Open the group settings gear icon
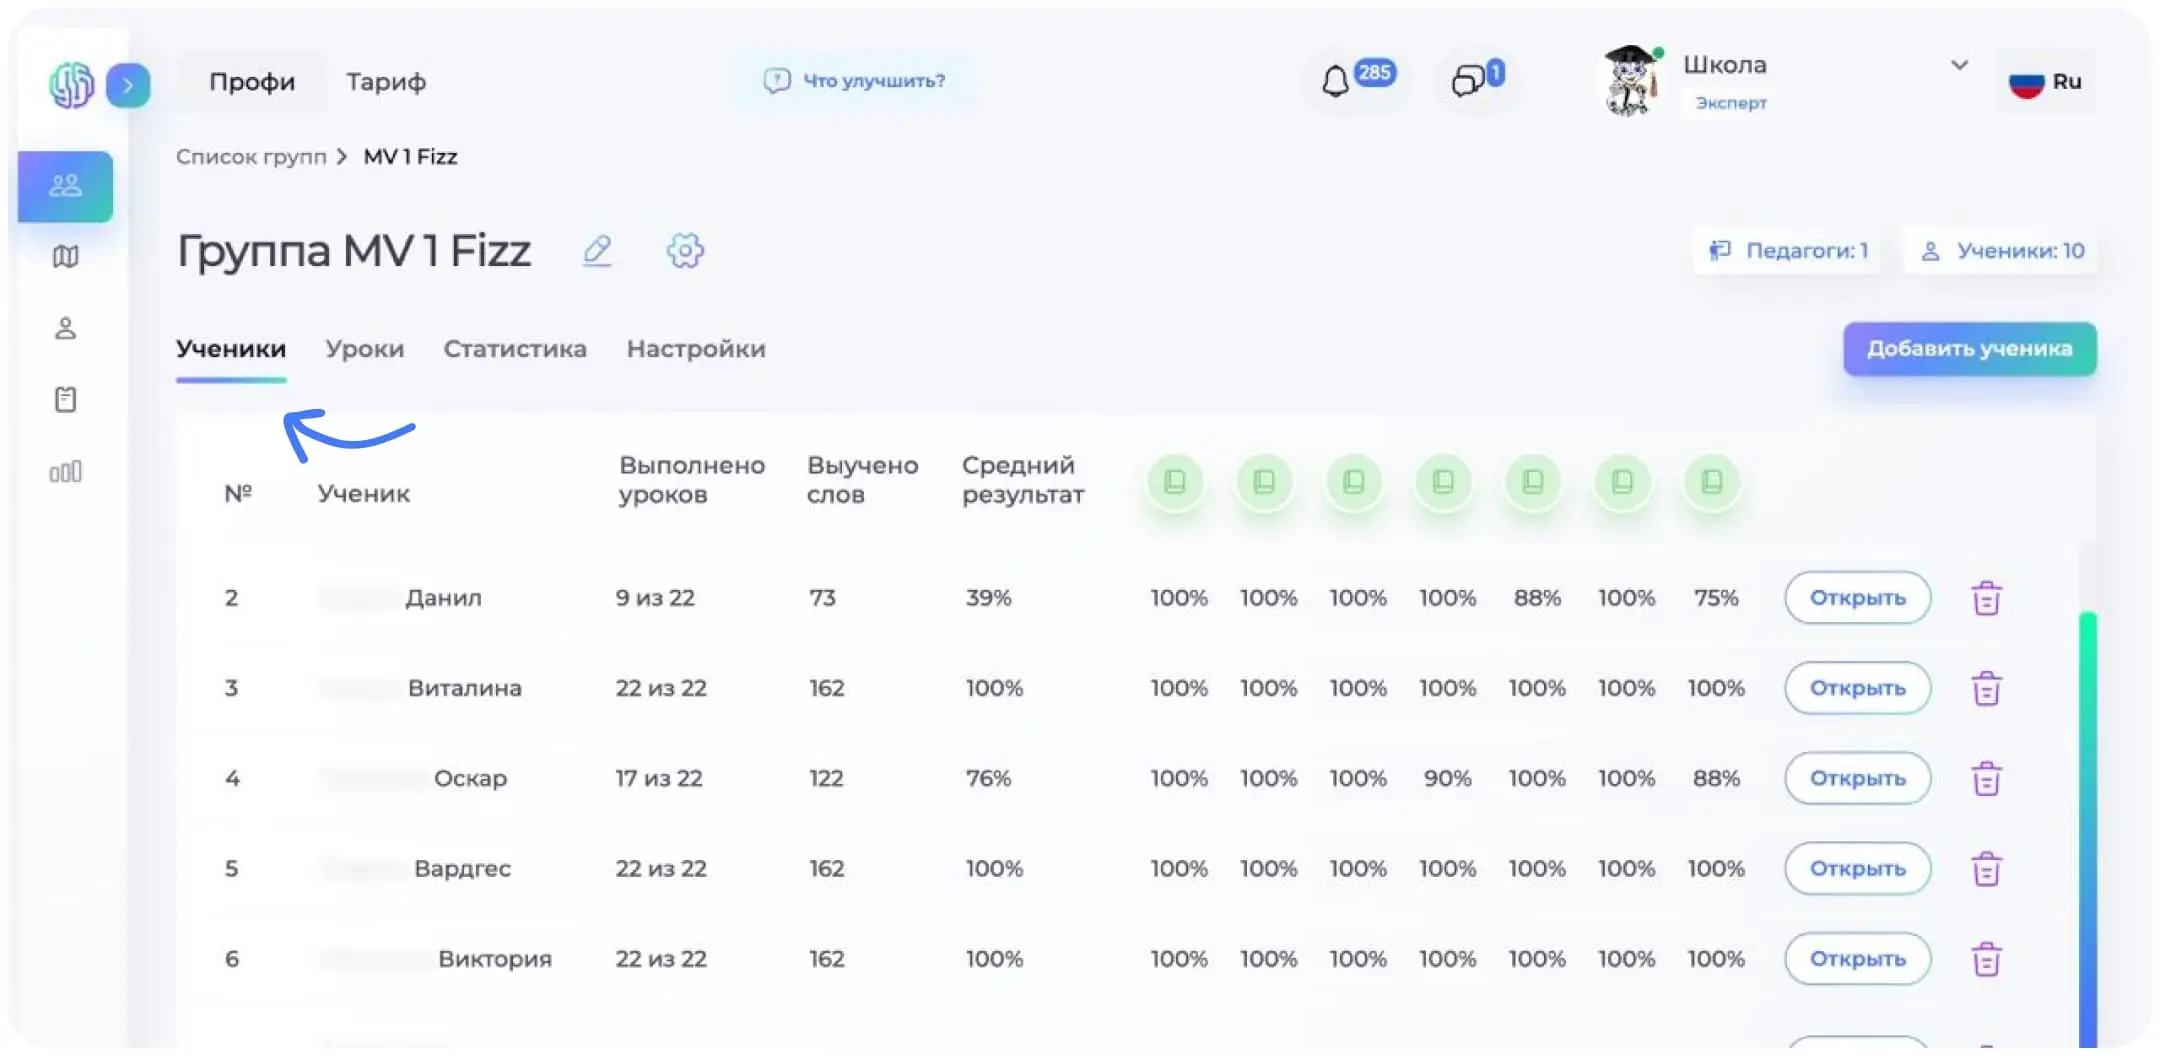Screen dimensions: 2160x1056 684,251
